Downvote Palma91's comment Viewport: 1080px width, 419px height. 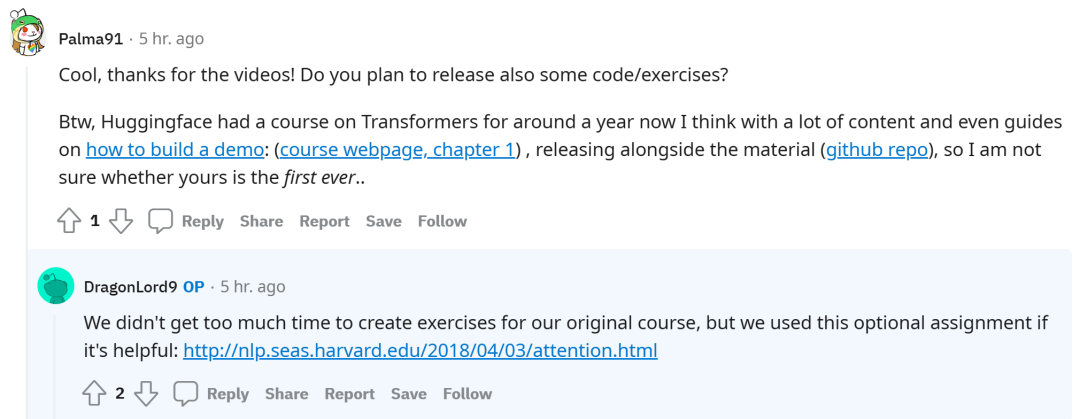120,221
